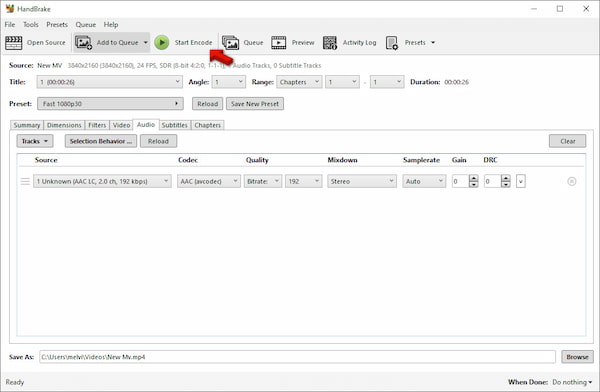Screen dimensions: 600x392
Task: Decrease Gain with down arrow
Action: coord(474,185)
